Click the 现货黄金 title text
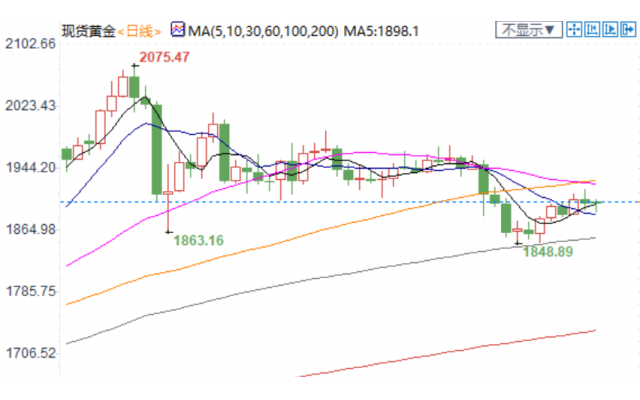640x400 pixels. coord(89,31)
